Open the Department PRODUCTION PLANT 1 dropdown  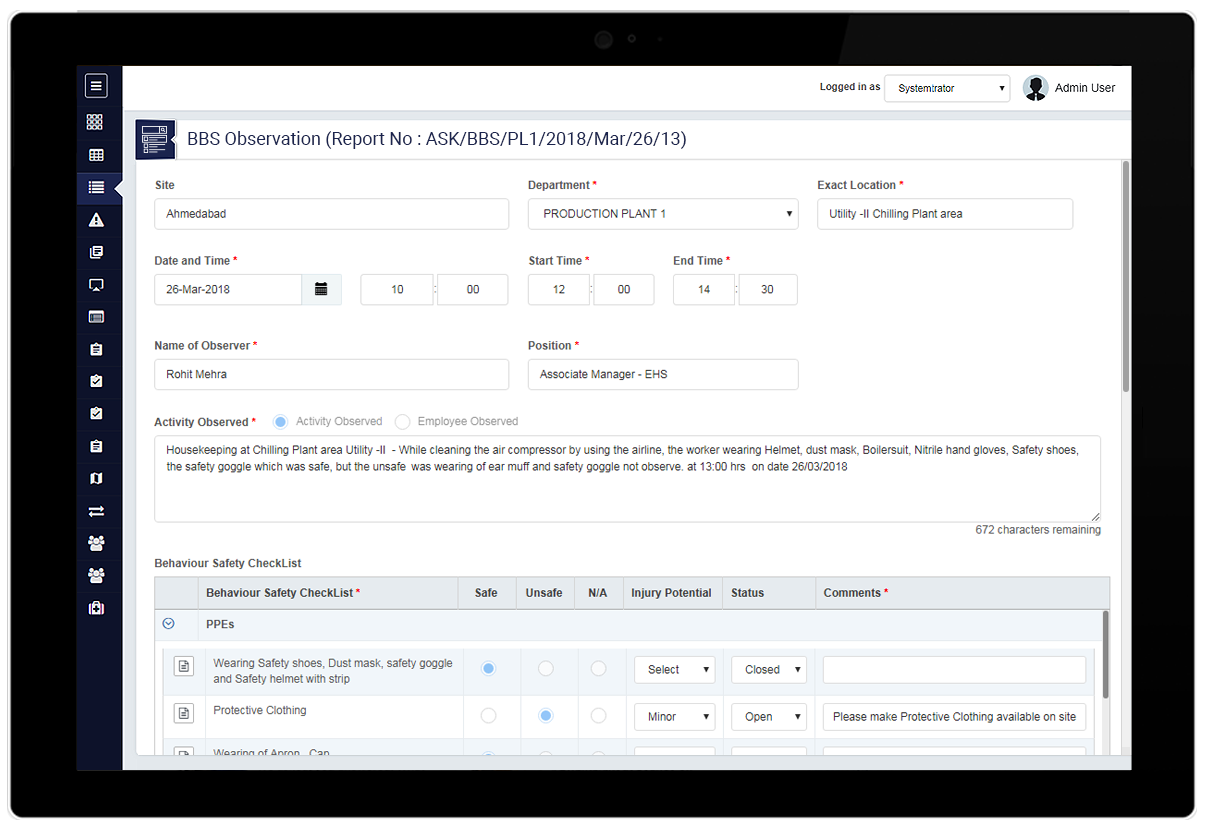coord(663,214)
